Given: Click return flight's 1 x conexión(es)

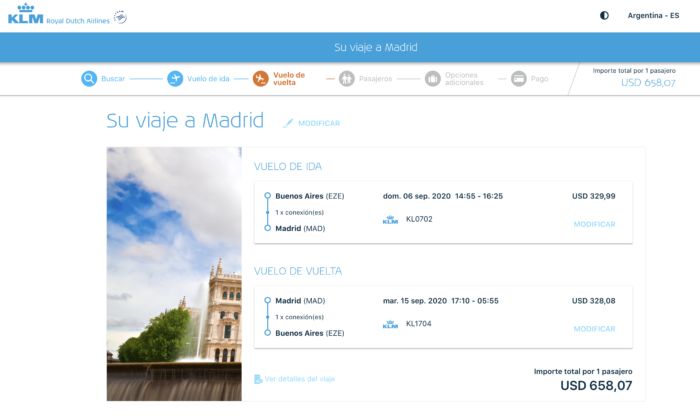Looking at the screenshot, I should 299,317.
